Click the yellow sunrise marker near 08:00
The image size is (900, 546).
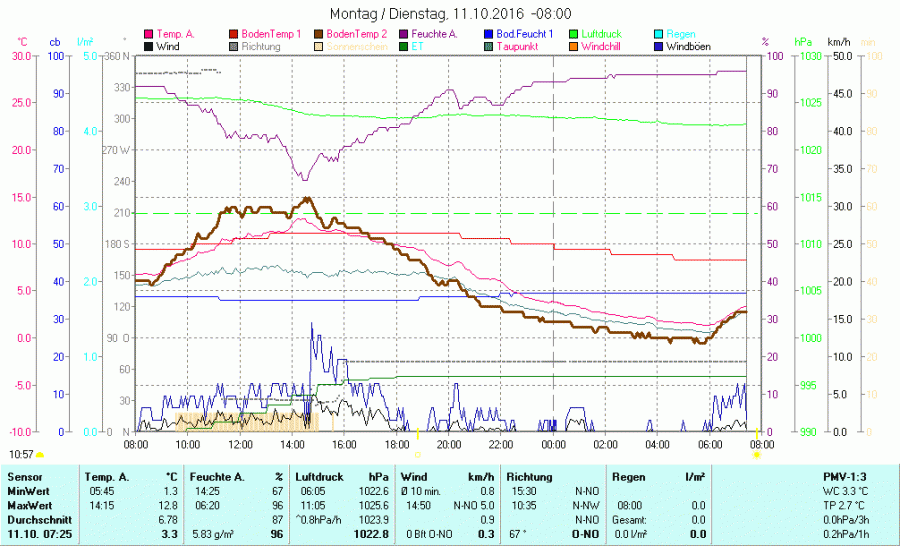(x=757, y=454)
